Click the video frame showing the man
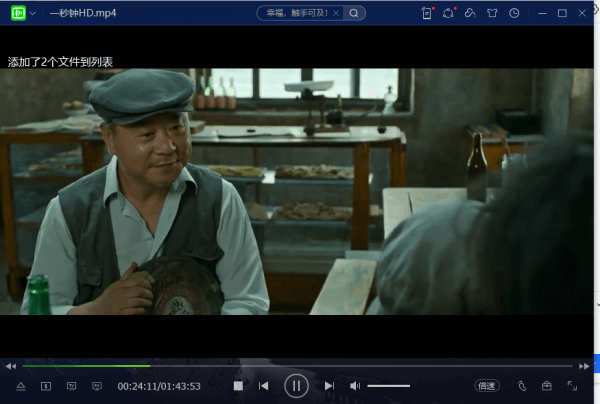 [x=297, y=191]
